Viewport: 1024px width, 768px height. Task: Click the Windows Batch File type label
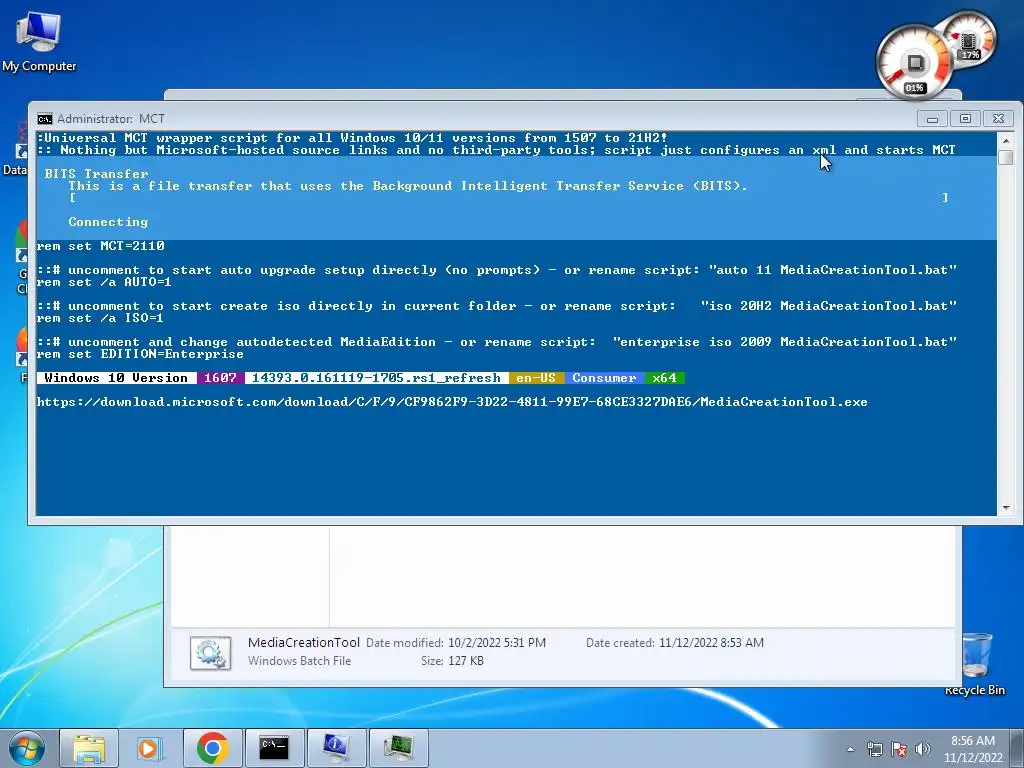299,661
